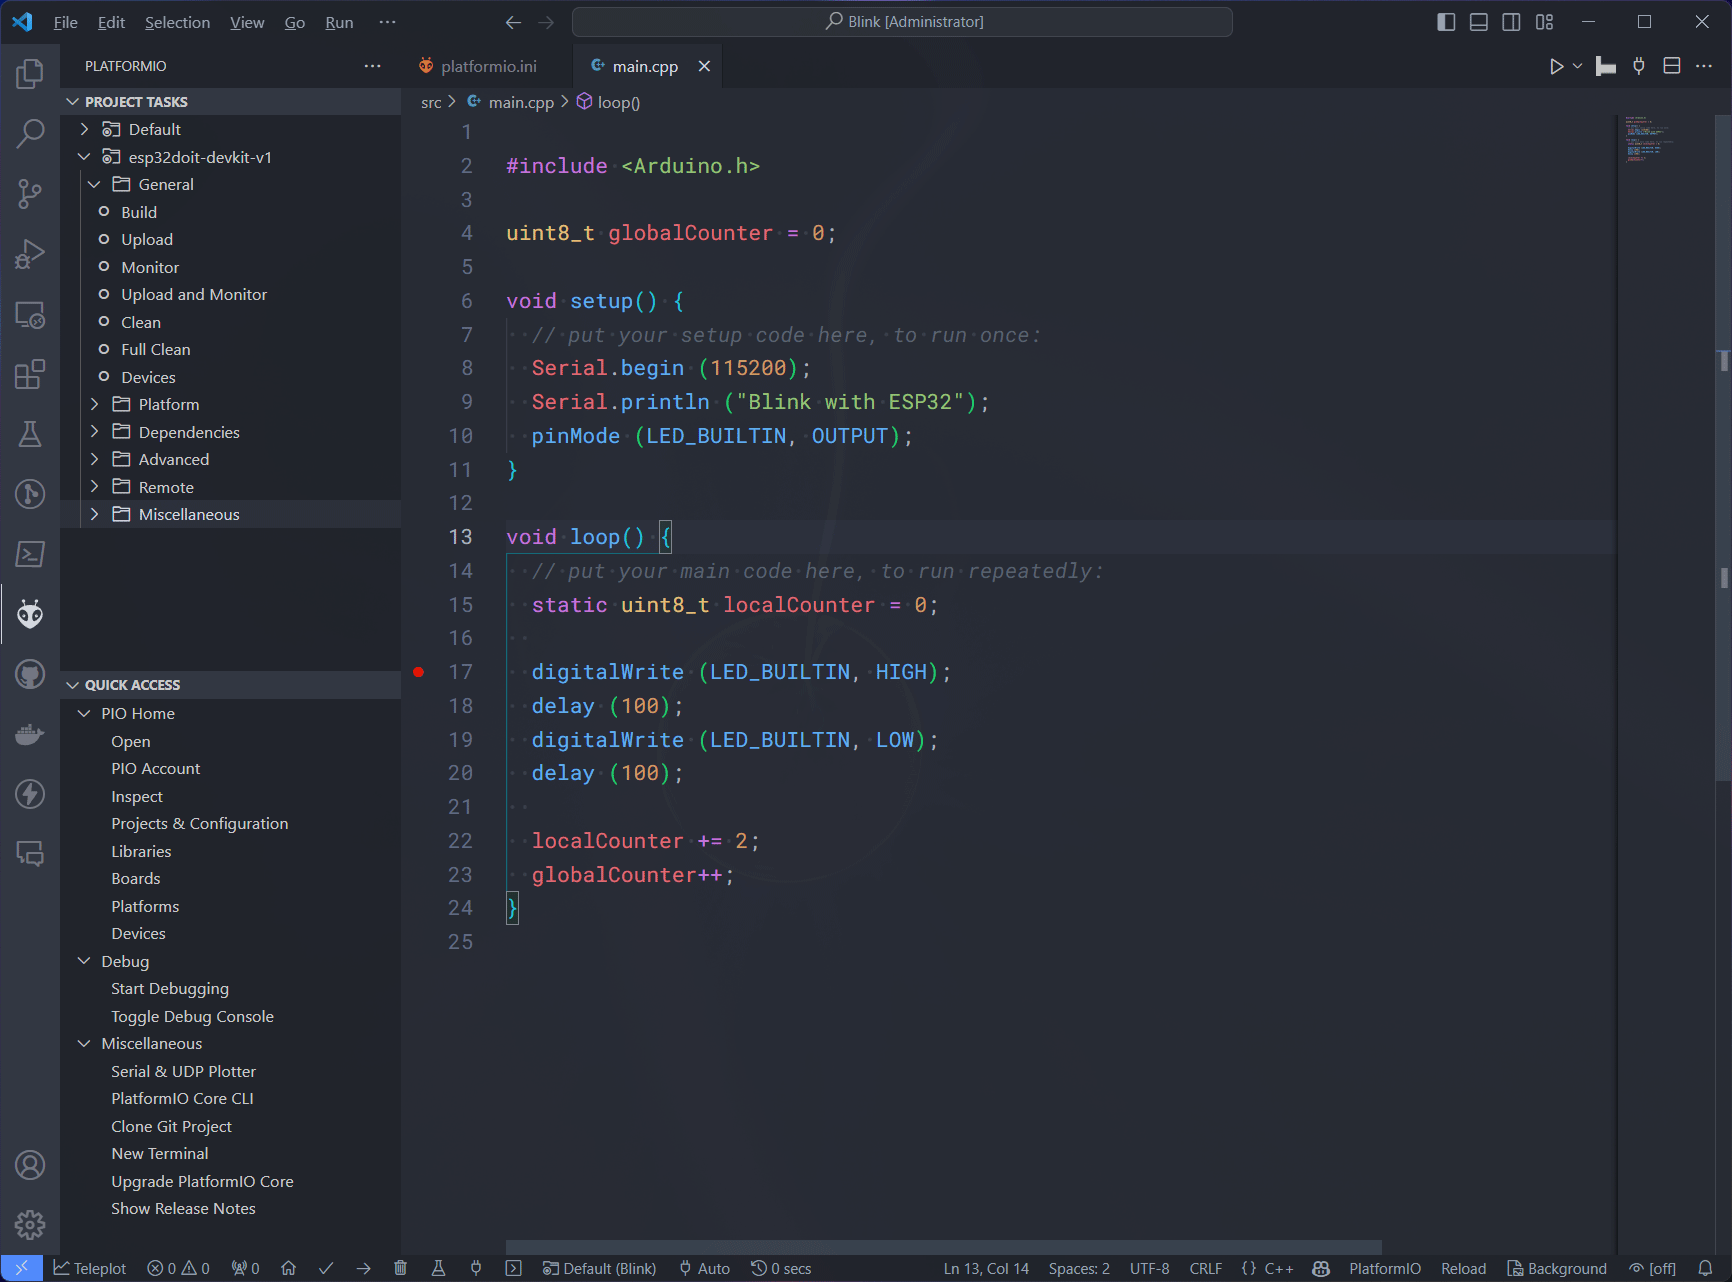The height and width of the screenshot is (1282, 1732).
Task: Click split editor icon in editor toolbar
Action: [1671, 66]
